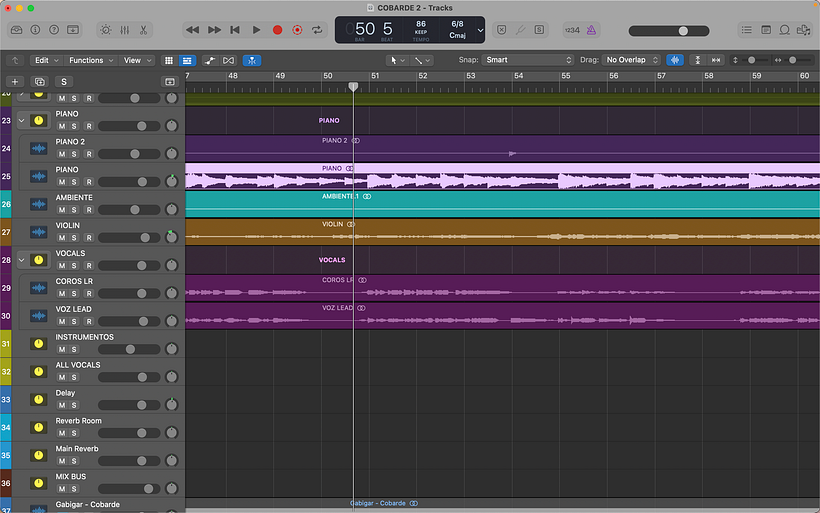Open the Note Pads
820x513 pixels.
tap(766, 30)
